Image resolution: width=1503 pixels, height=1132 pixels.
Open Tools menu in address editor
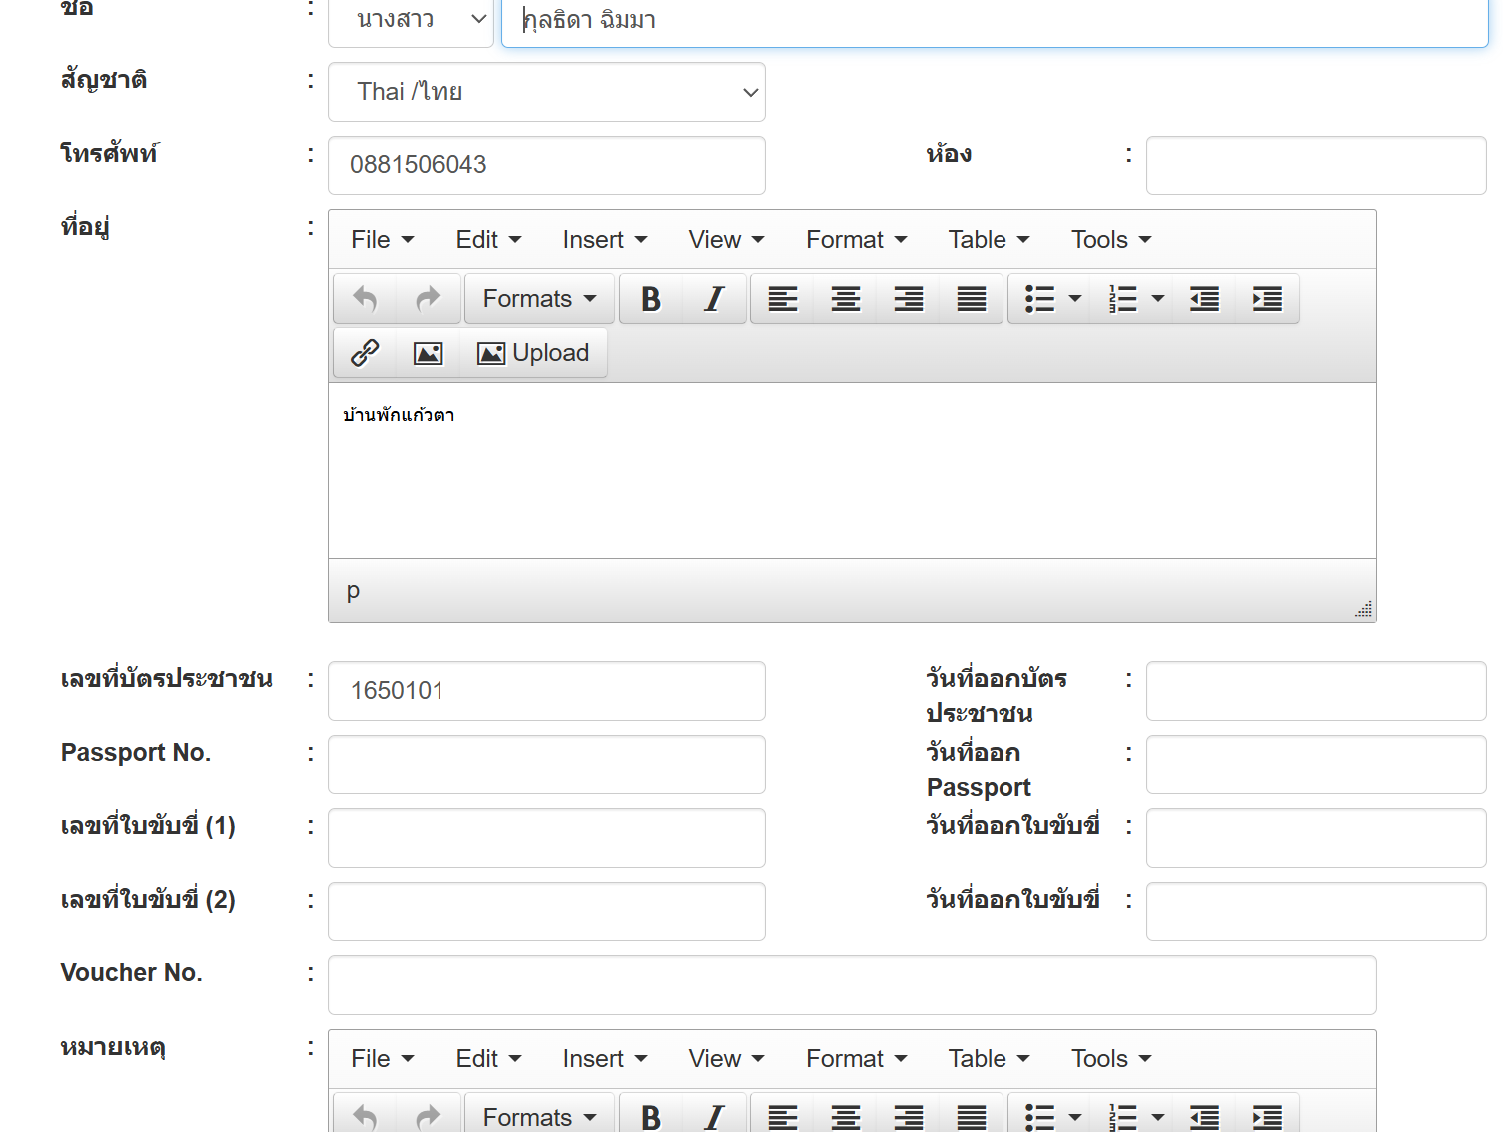pyautogui.click(x=1111, y=240)
